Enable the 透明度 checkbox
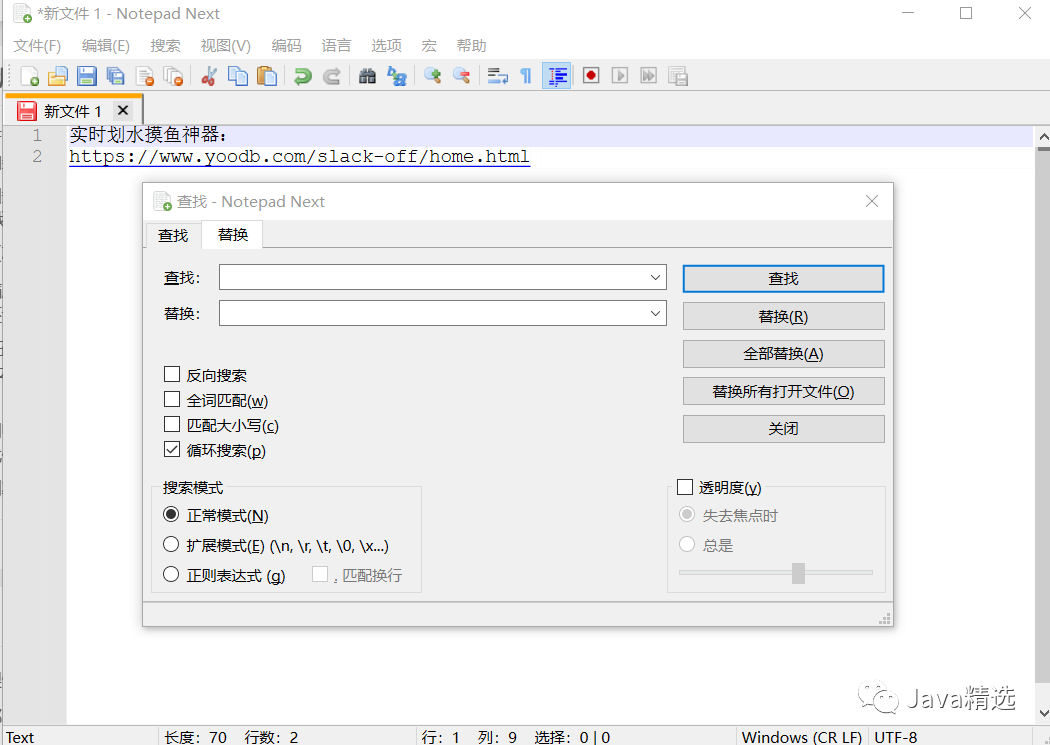 (684, 487)
